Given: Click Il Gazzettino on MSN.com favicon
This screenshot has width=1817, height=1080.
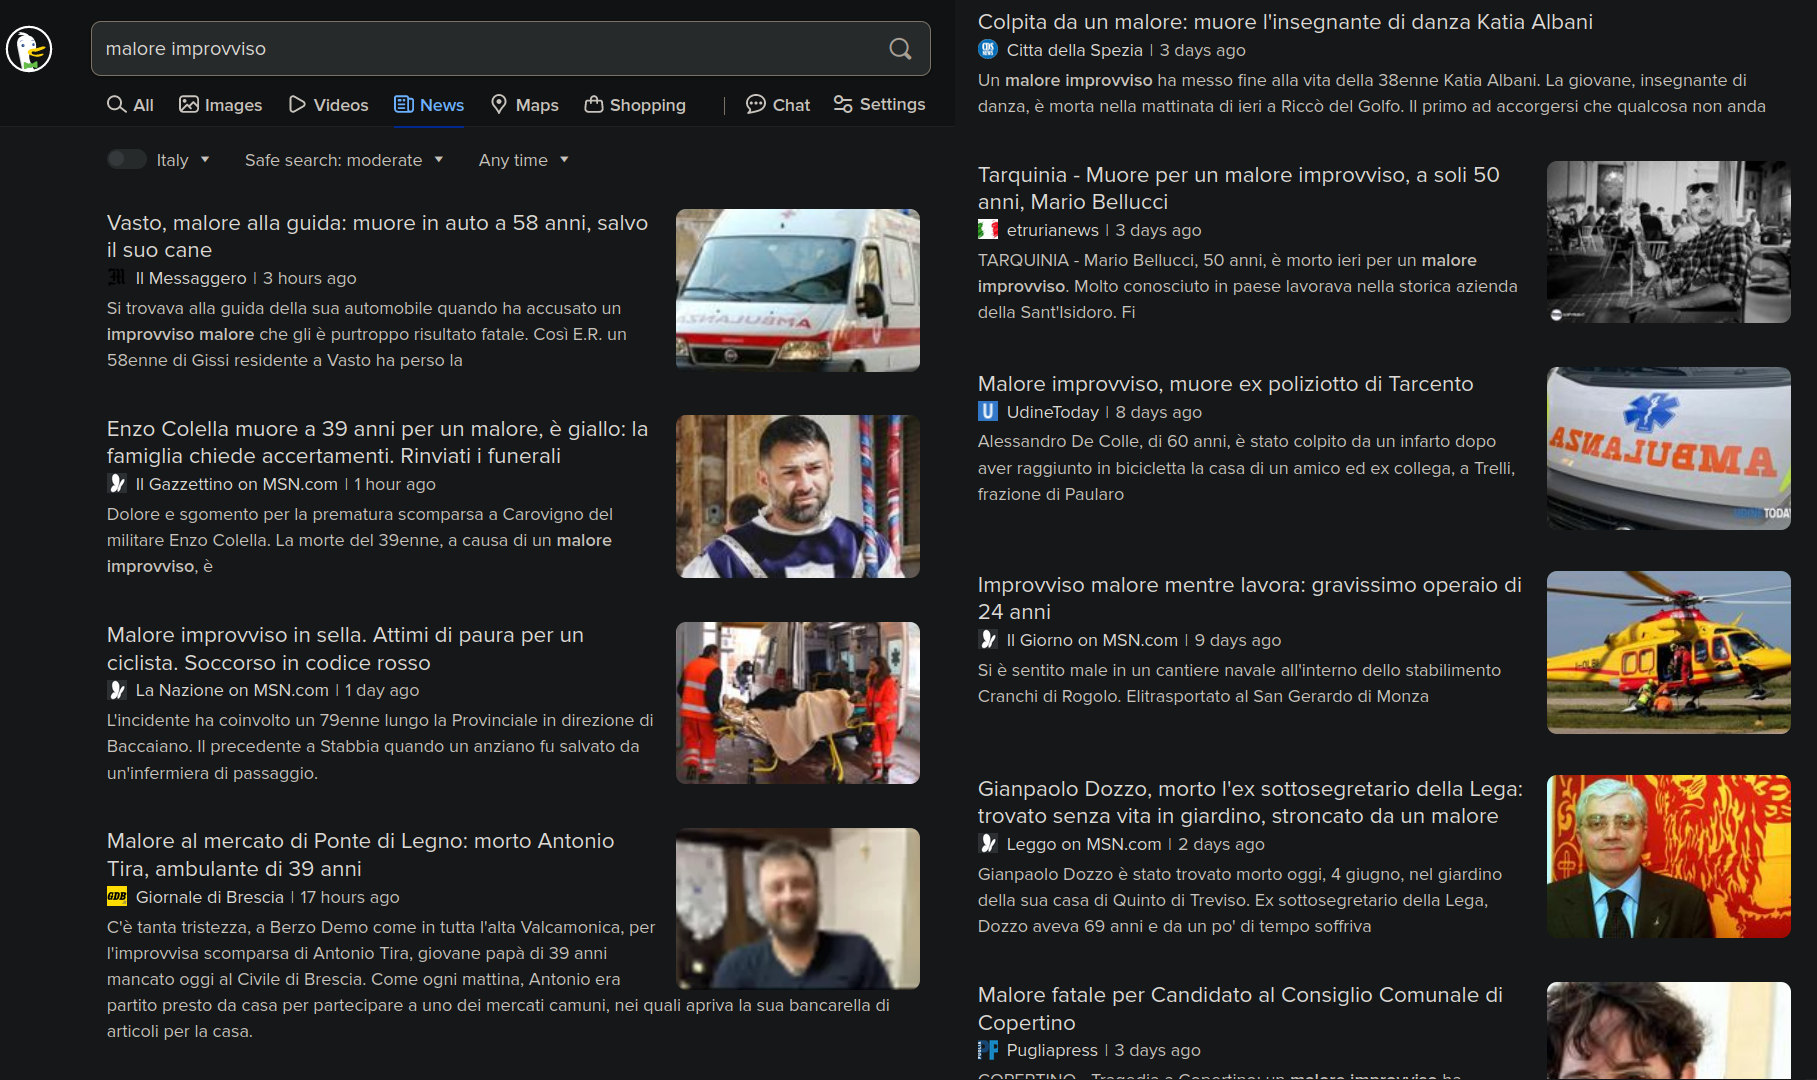Looking at the screenshot, I should (116, 484).
